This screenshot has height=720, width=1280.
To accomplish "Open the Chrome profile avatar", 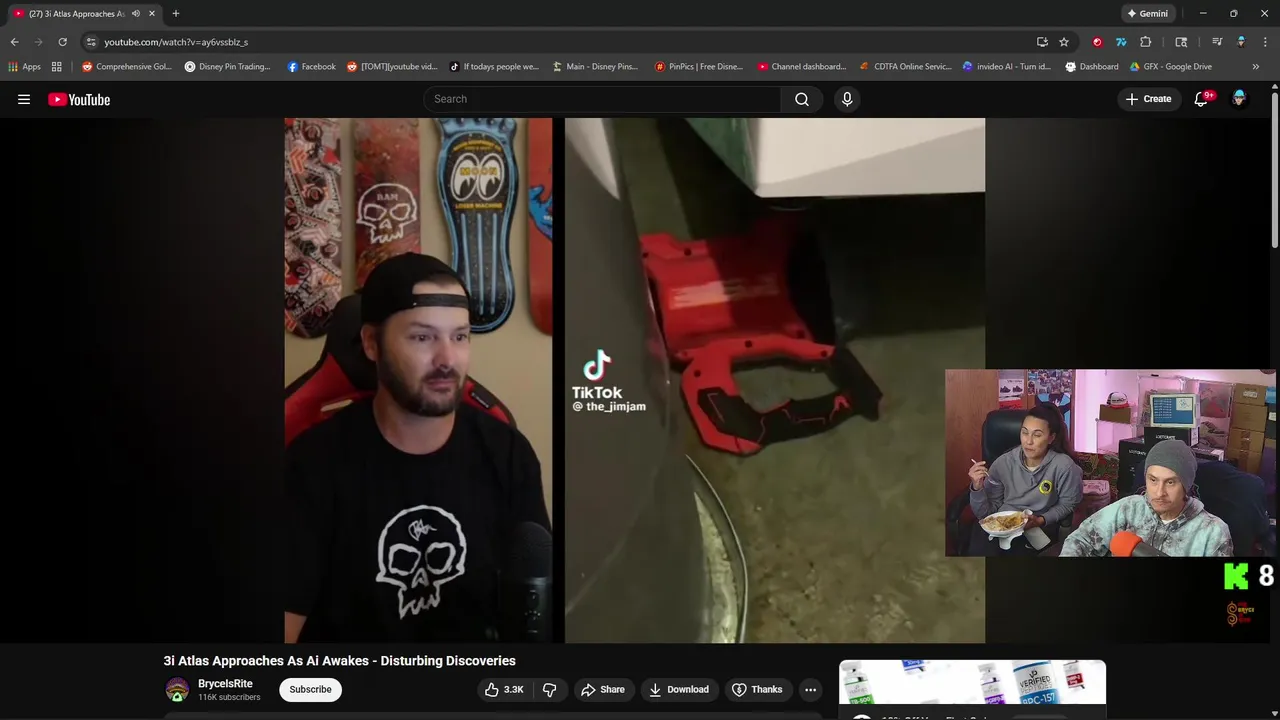I will tap(1241, 42).
